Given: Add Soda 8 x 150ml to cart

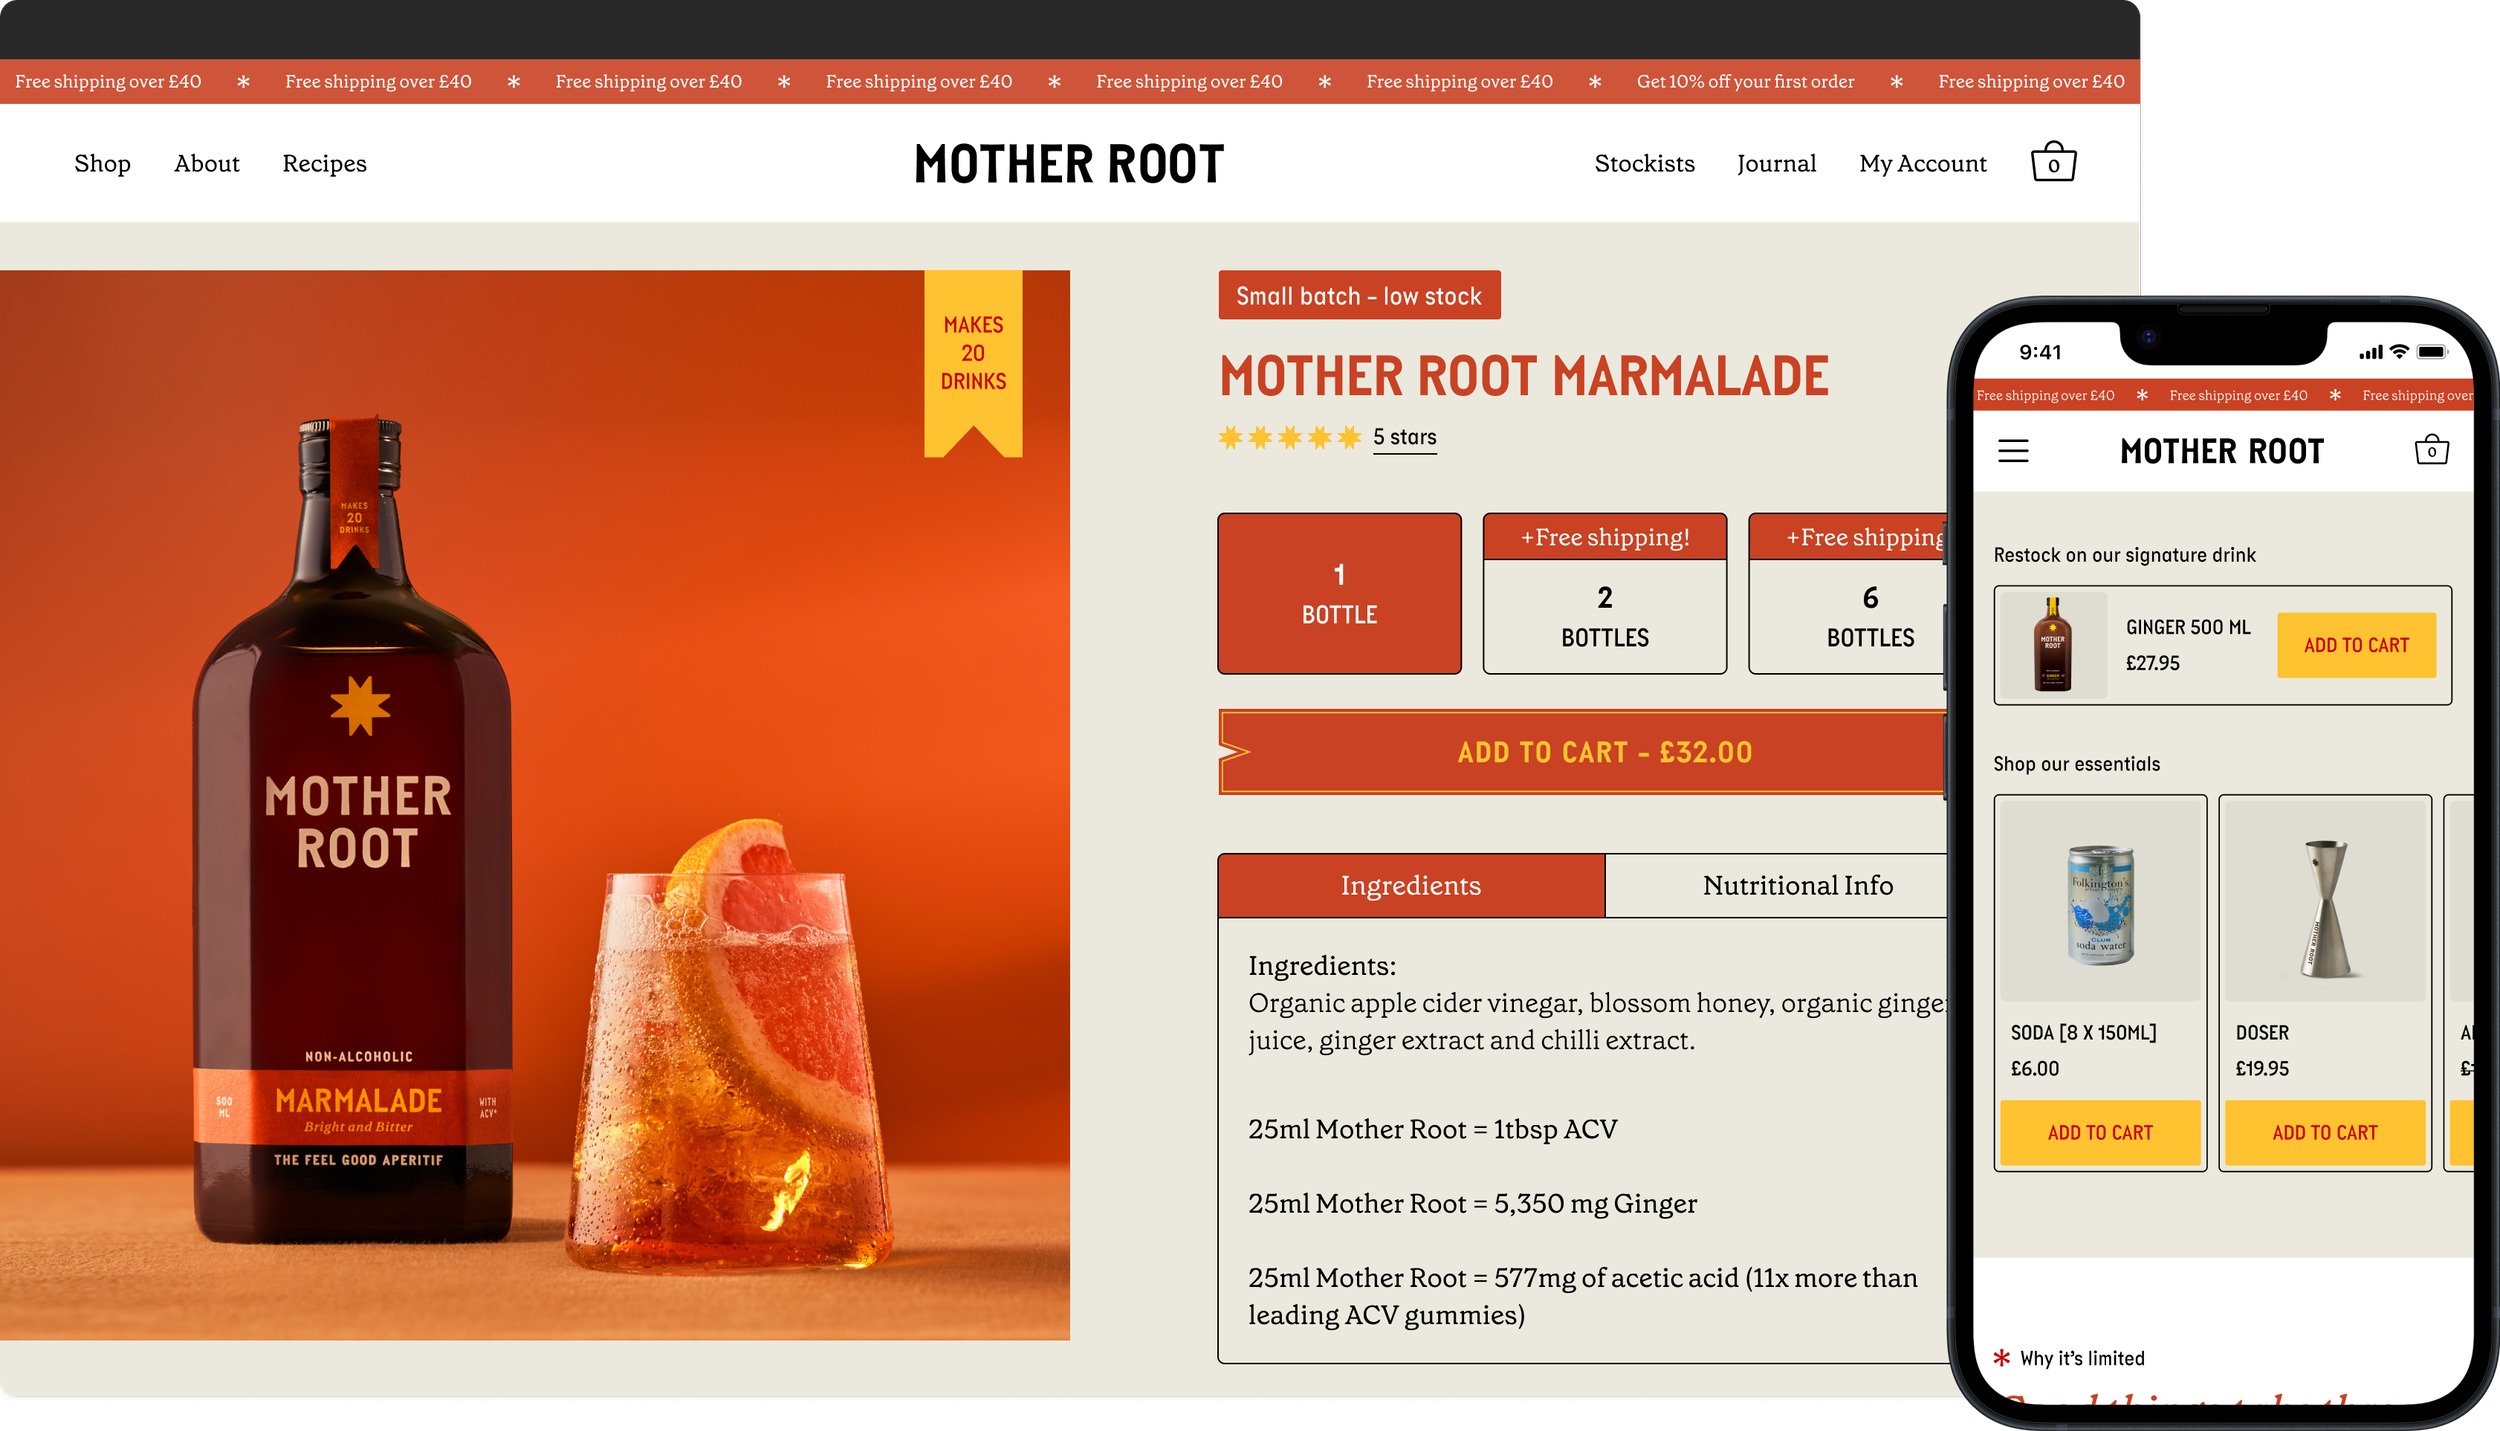Looking at the screenshot, I should click(x=2100, y=1132).
